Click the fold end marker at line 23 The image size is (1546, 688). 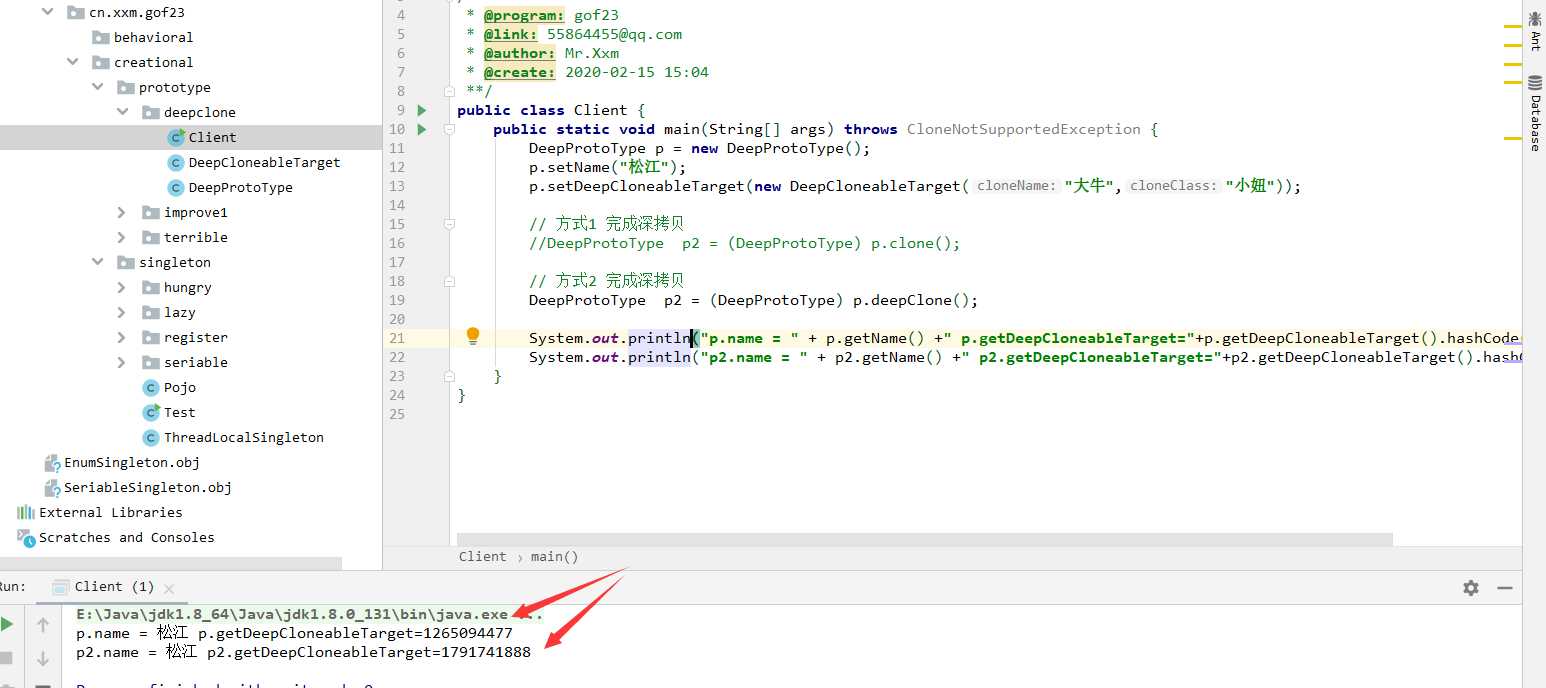[449, 376]
